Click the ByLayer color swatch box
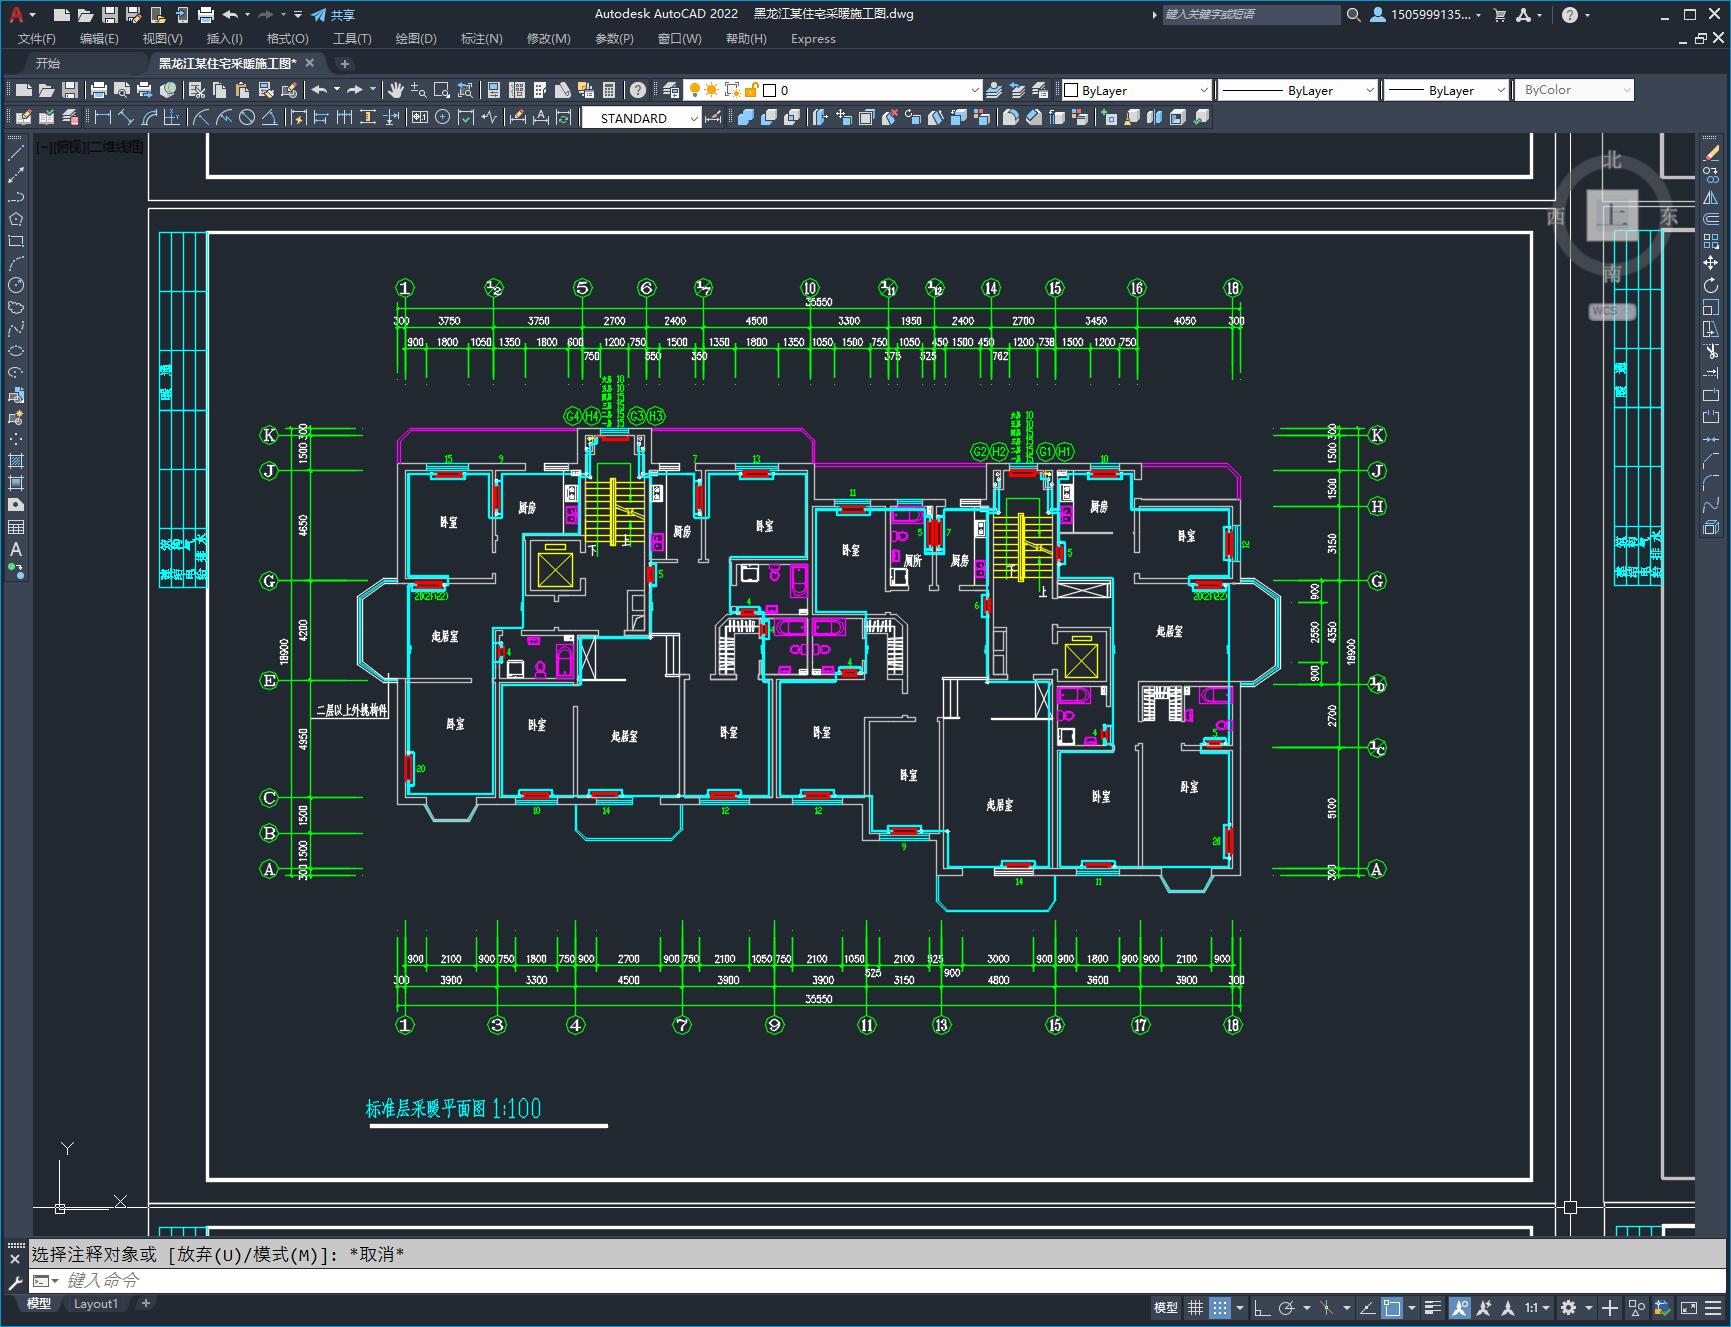Screen dimensions: 1731x1327 pyautogui.click(x=1071, y=90)
